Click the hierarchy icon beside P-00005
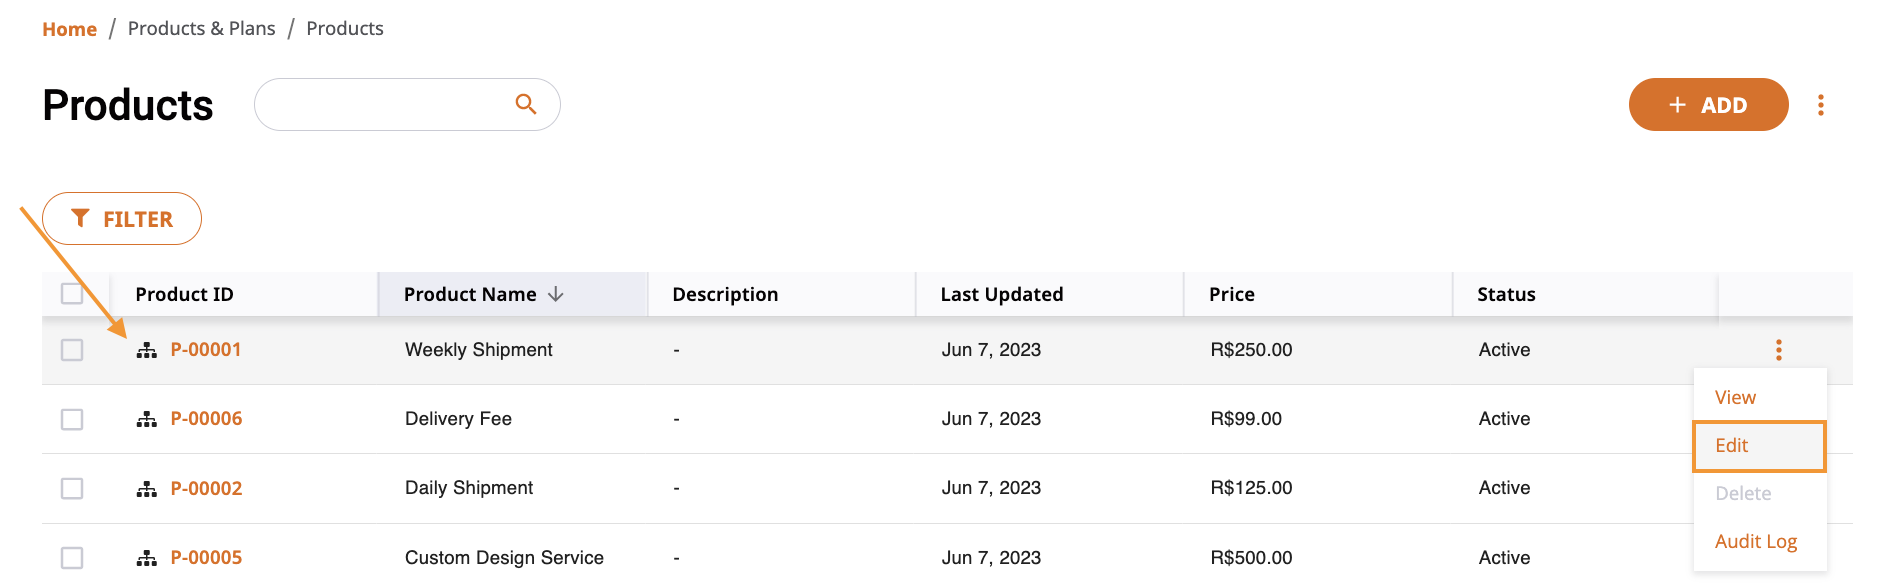 pyautogui.click(x=147, y=558)
